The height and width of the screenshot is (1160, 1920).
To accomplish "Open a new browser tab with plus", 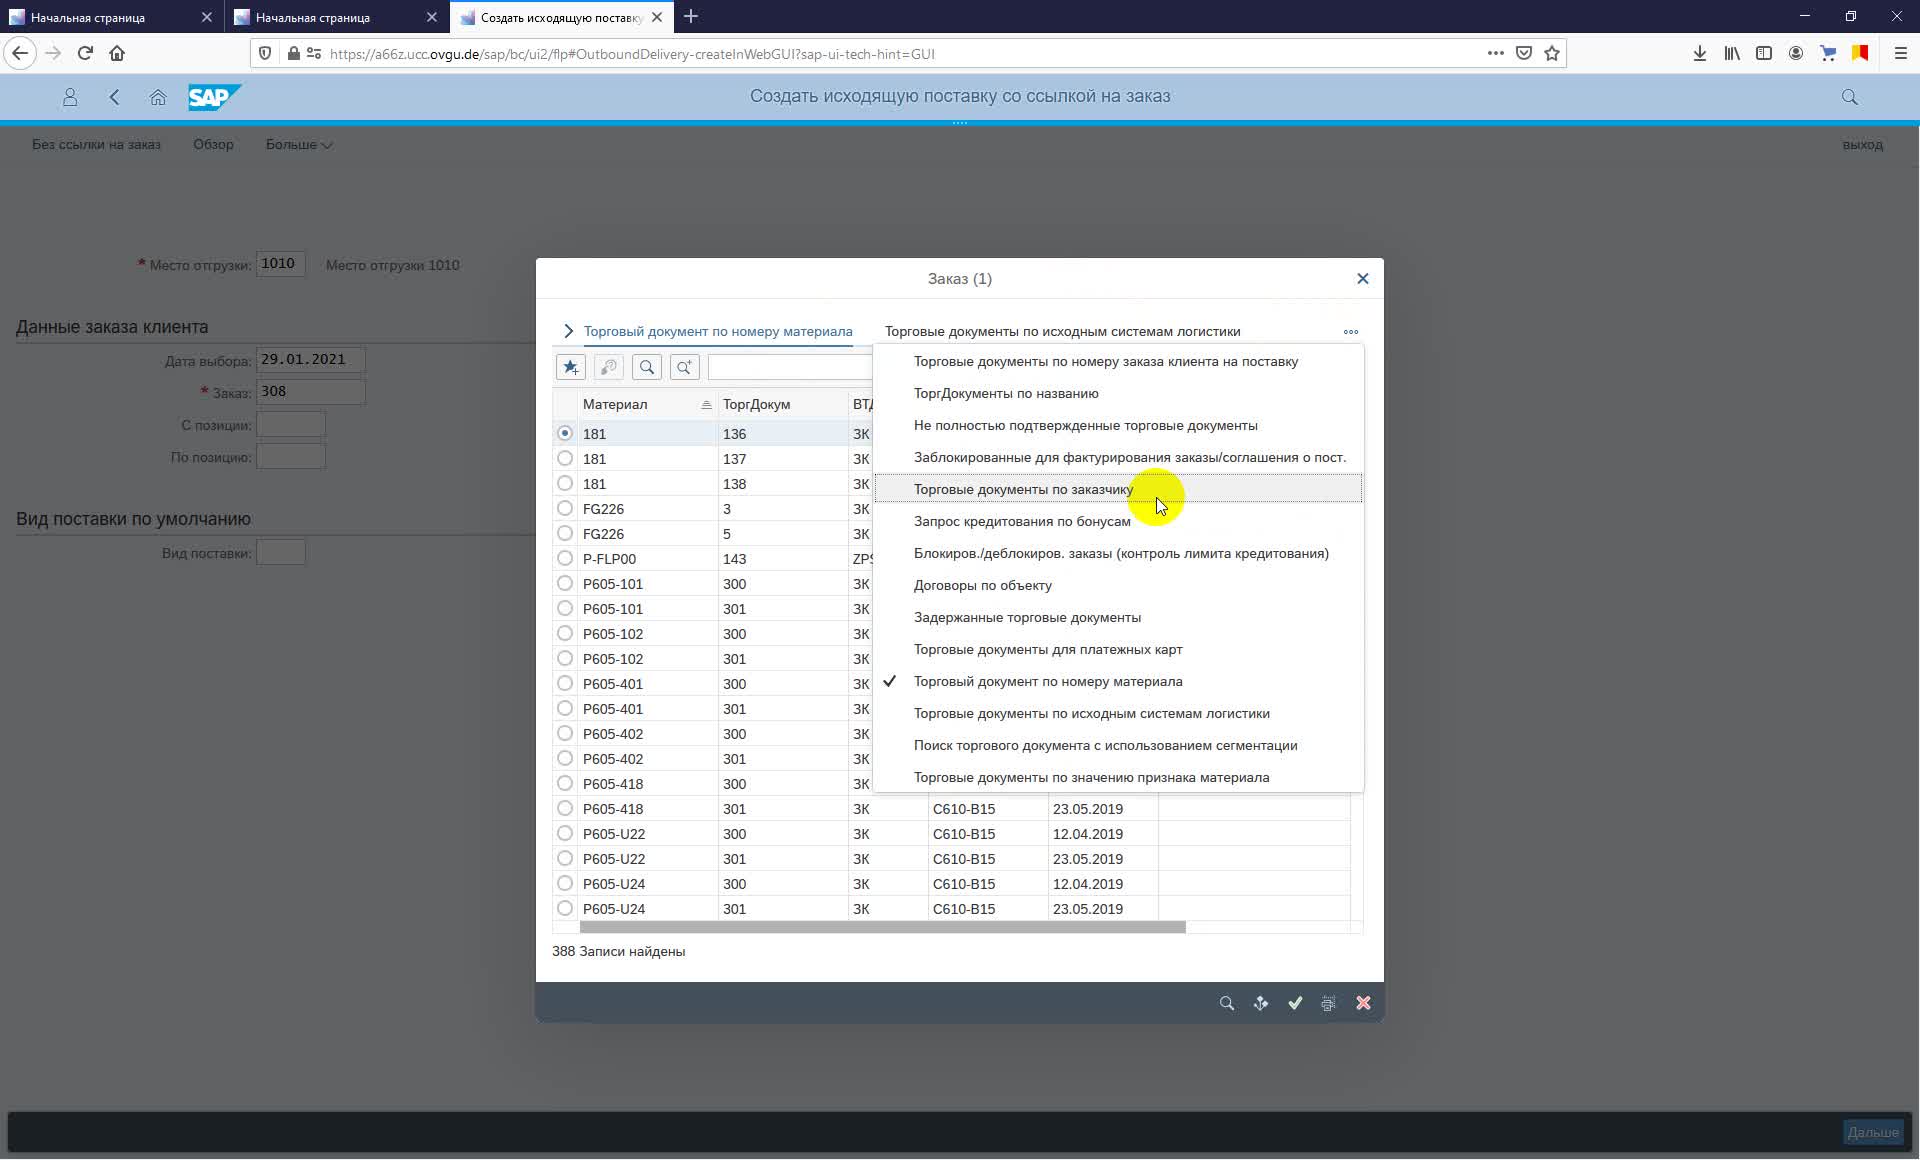I will (691, 17).
